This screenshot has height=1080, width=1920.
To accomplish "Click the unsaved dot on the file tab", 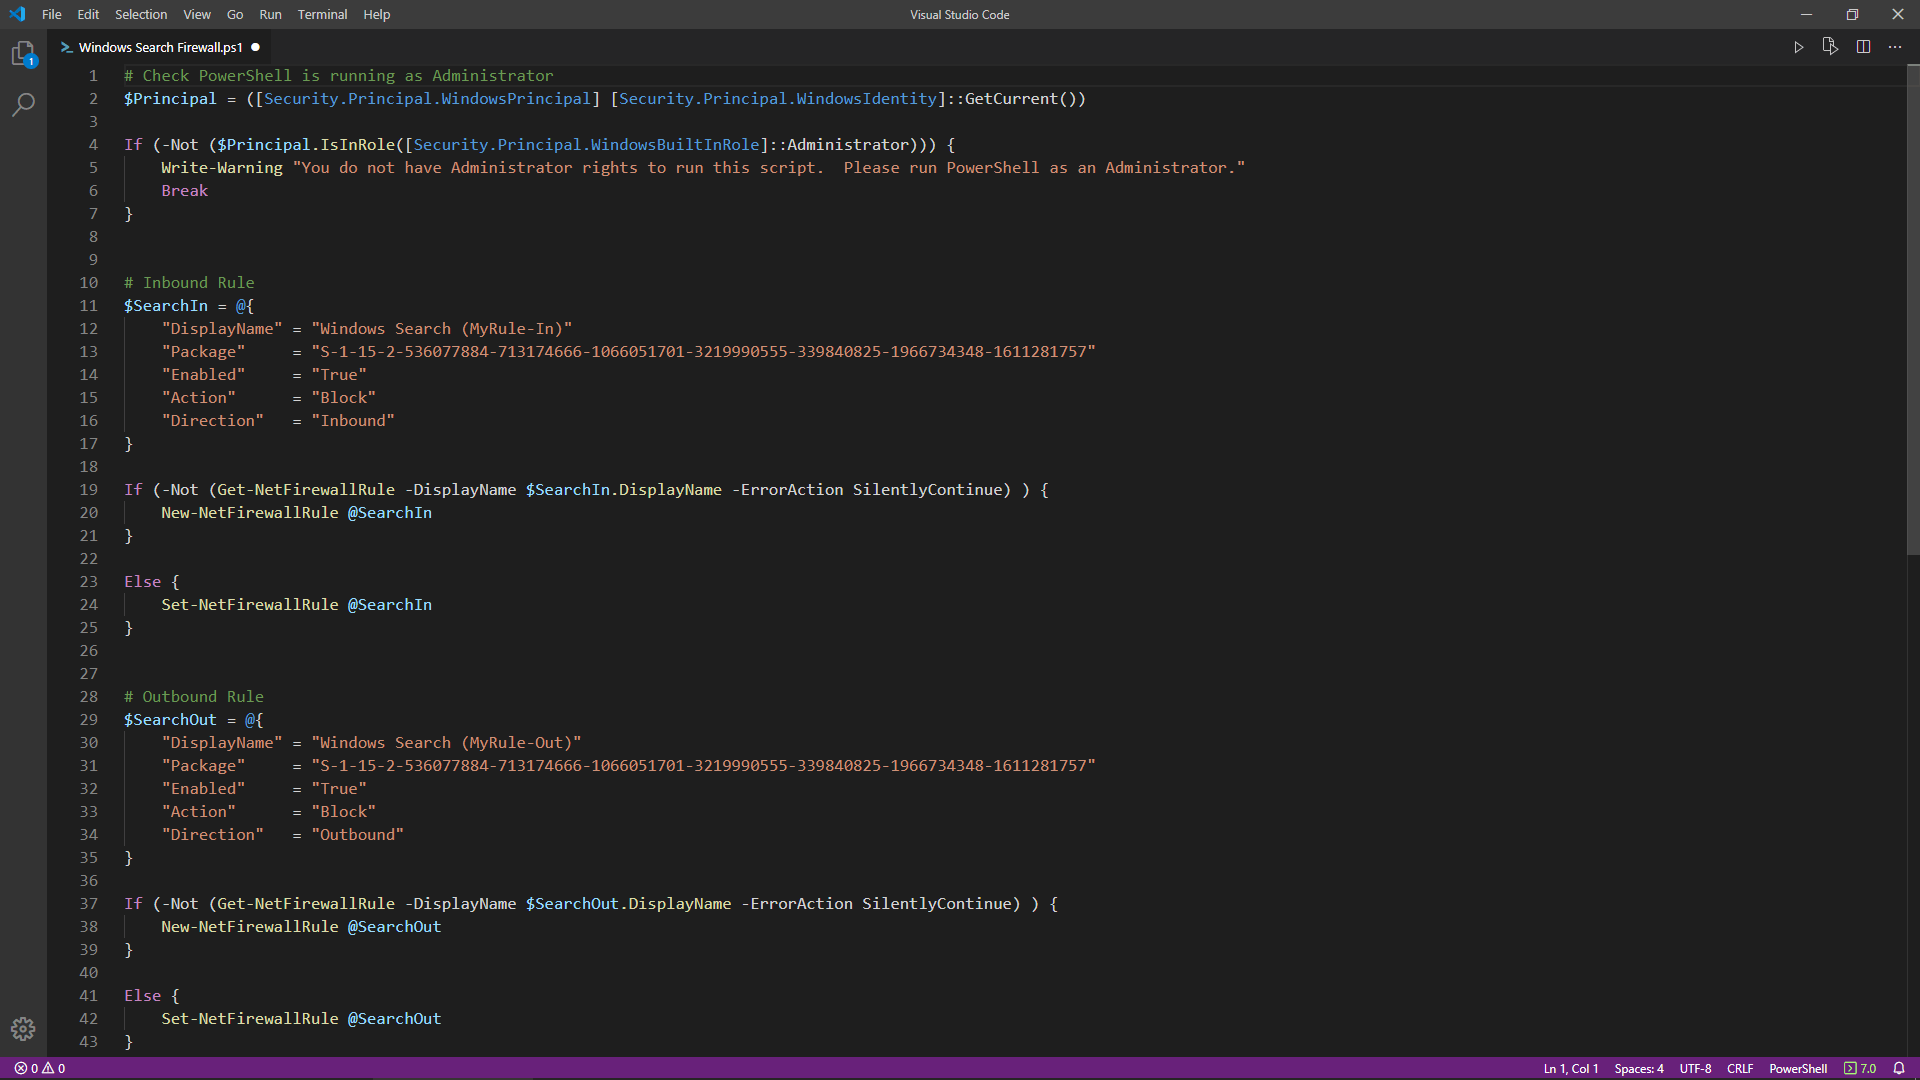I will coord(256,47).
